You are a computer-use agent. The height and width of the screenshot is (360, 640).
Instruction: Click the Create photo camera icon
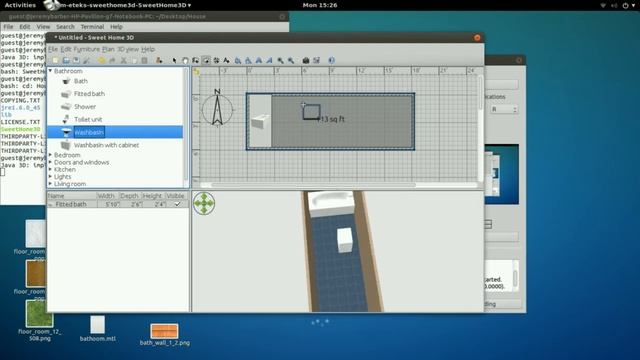point(306,60)
